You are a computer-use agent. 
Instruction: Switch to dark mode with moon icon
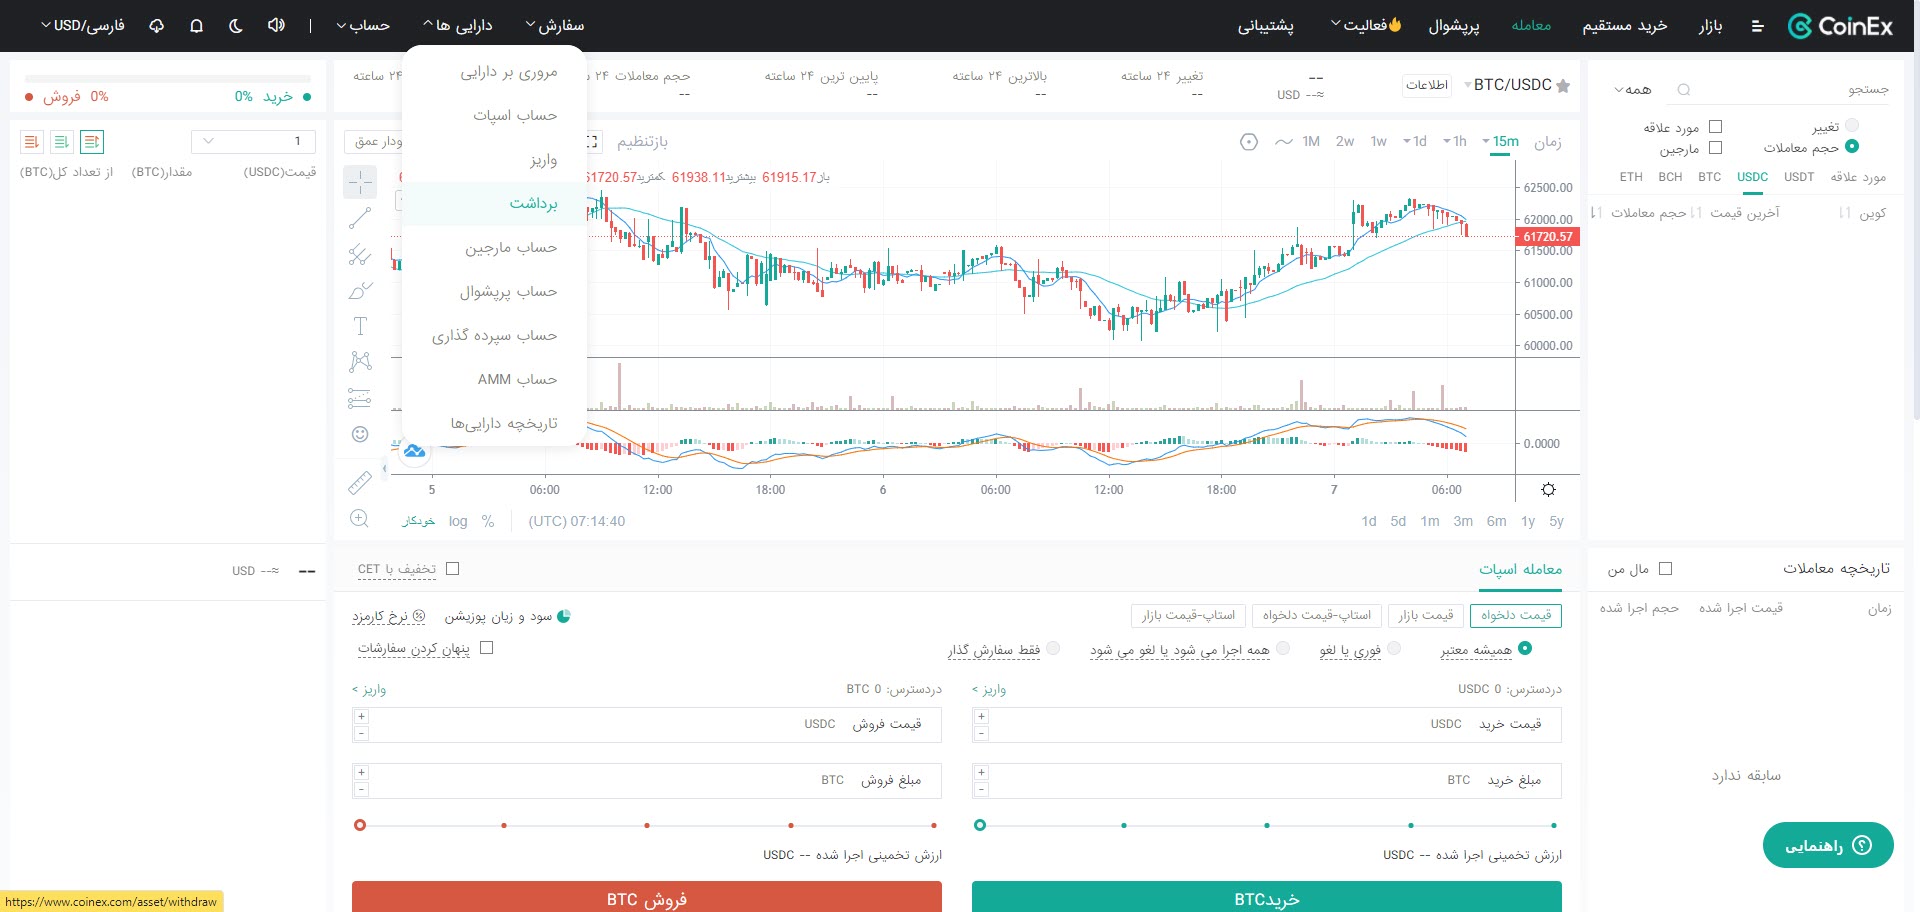click(x=236, y=25)
